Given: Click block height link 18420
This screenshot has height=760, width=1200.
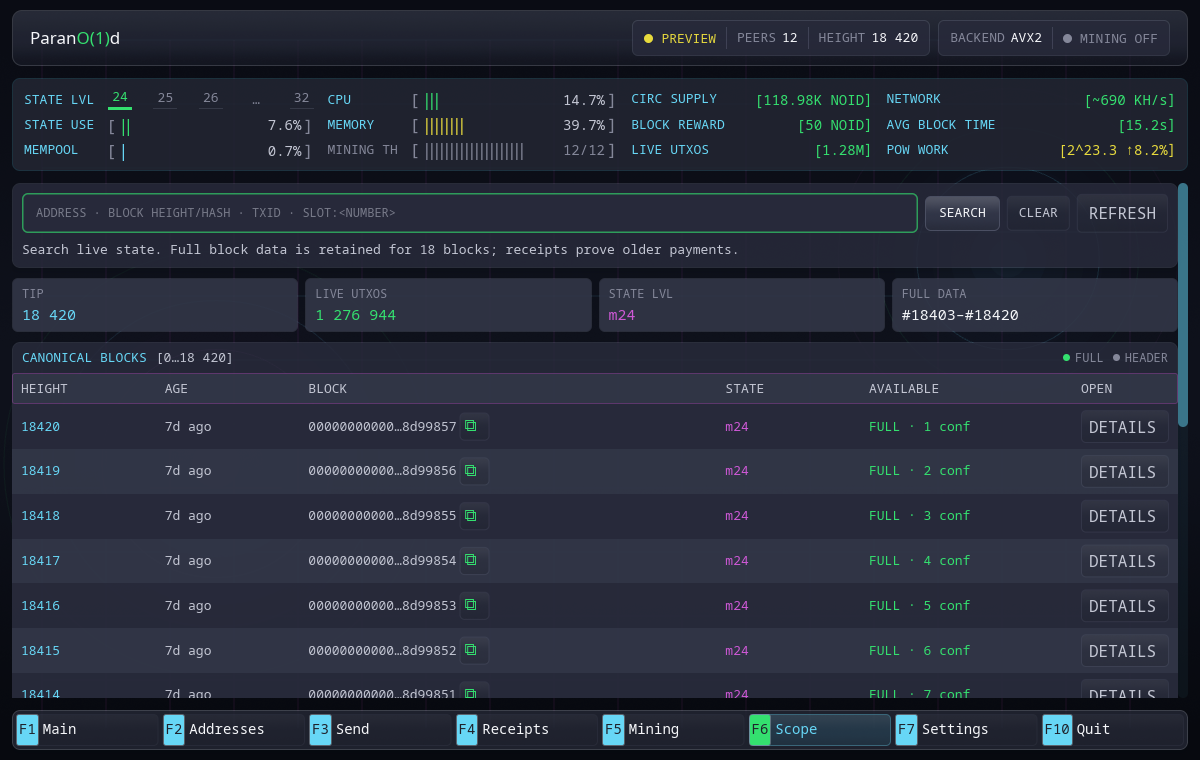Looking at the screenshot, I should coord(41,427).
